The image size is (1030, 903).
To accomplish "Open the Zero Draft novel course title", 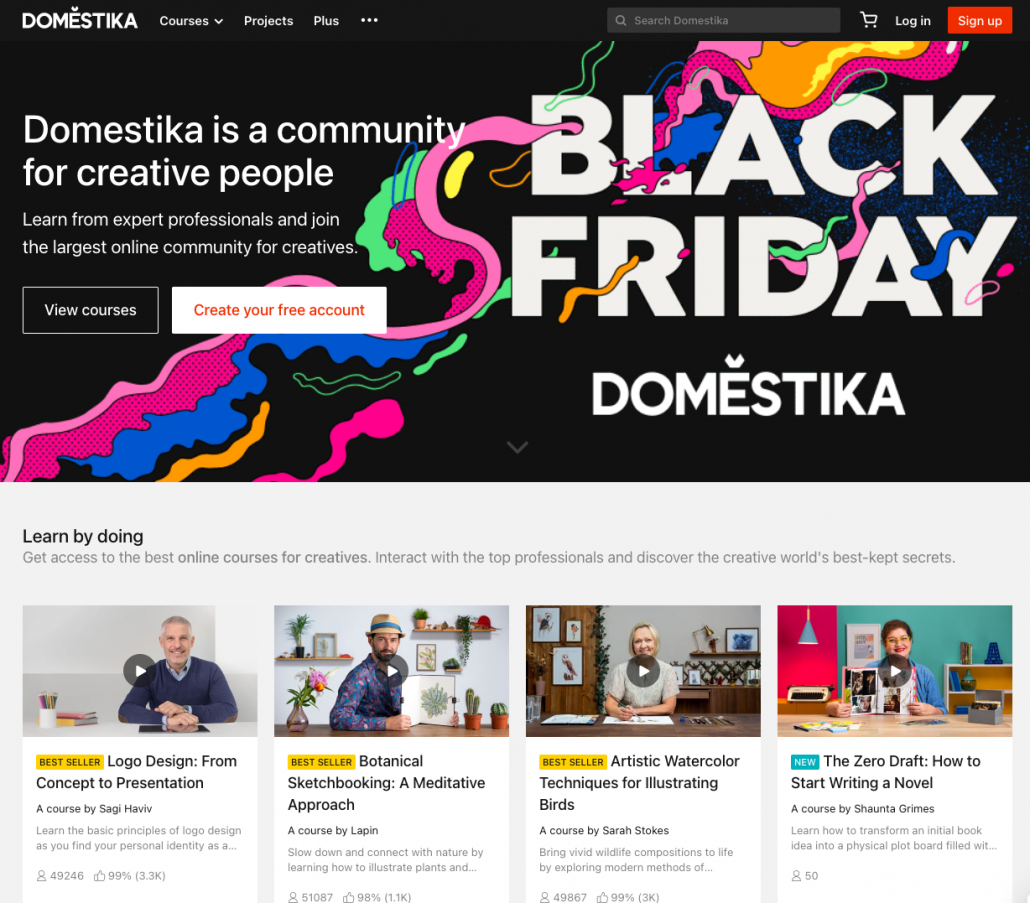I will point(885,772).
